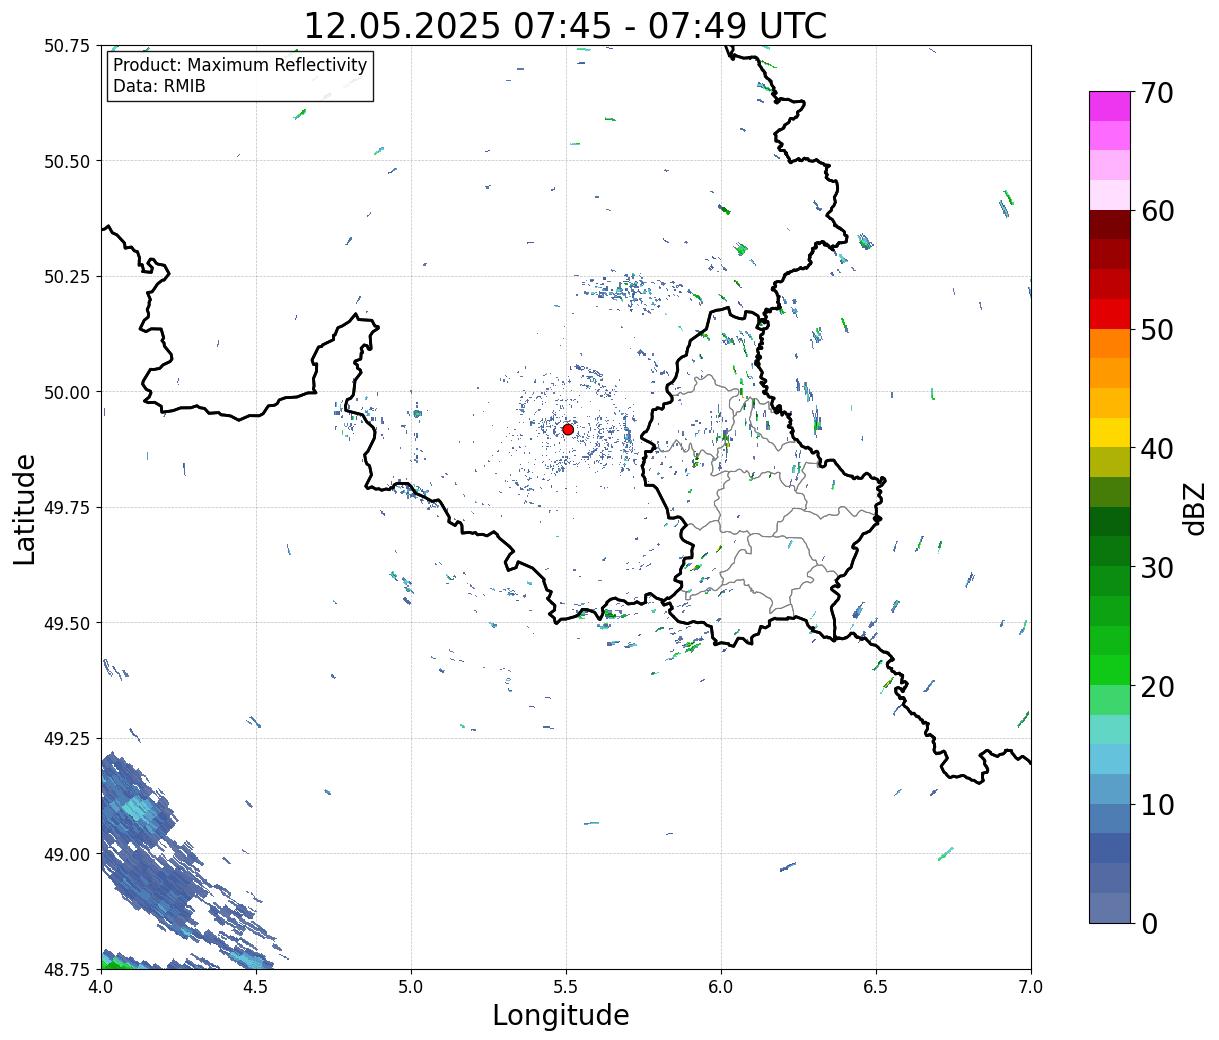This screenshot has height=1040, width=1219.
Task: Click the 'Data: RMIB' label
Action: pyautogui.click(x=159, y=87)
